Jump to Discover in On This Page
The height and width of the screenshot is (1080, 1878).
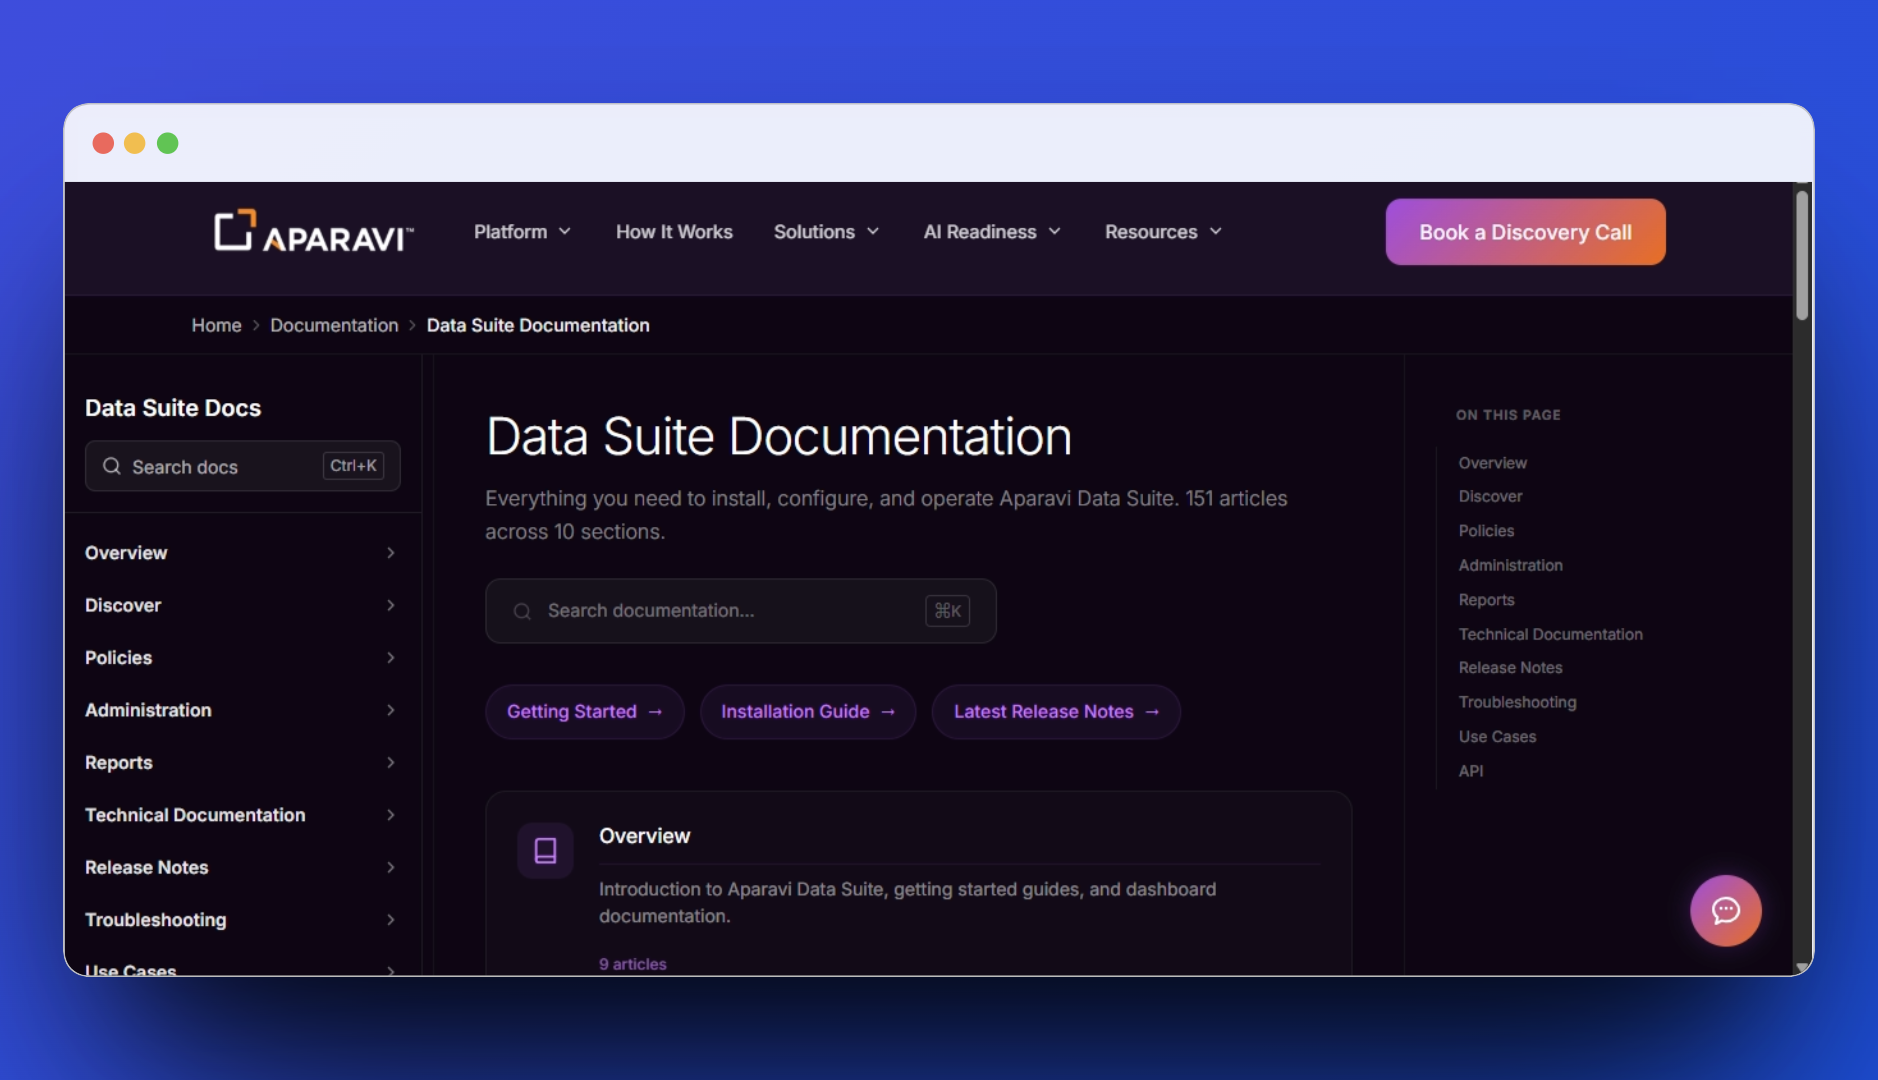click(1490, 496)
